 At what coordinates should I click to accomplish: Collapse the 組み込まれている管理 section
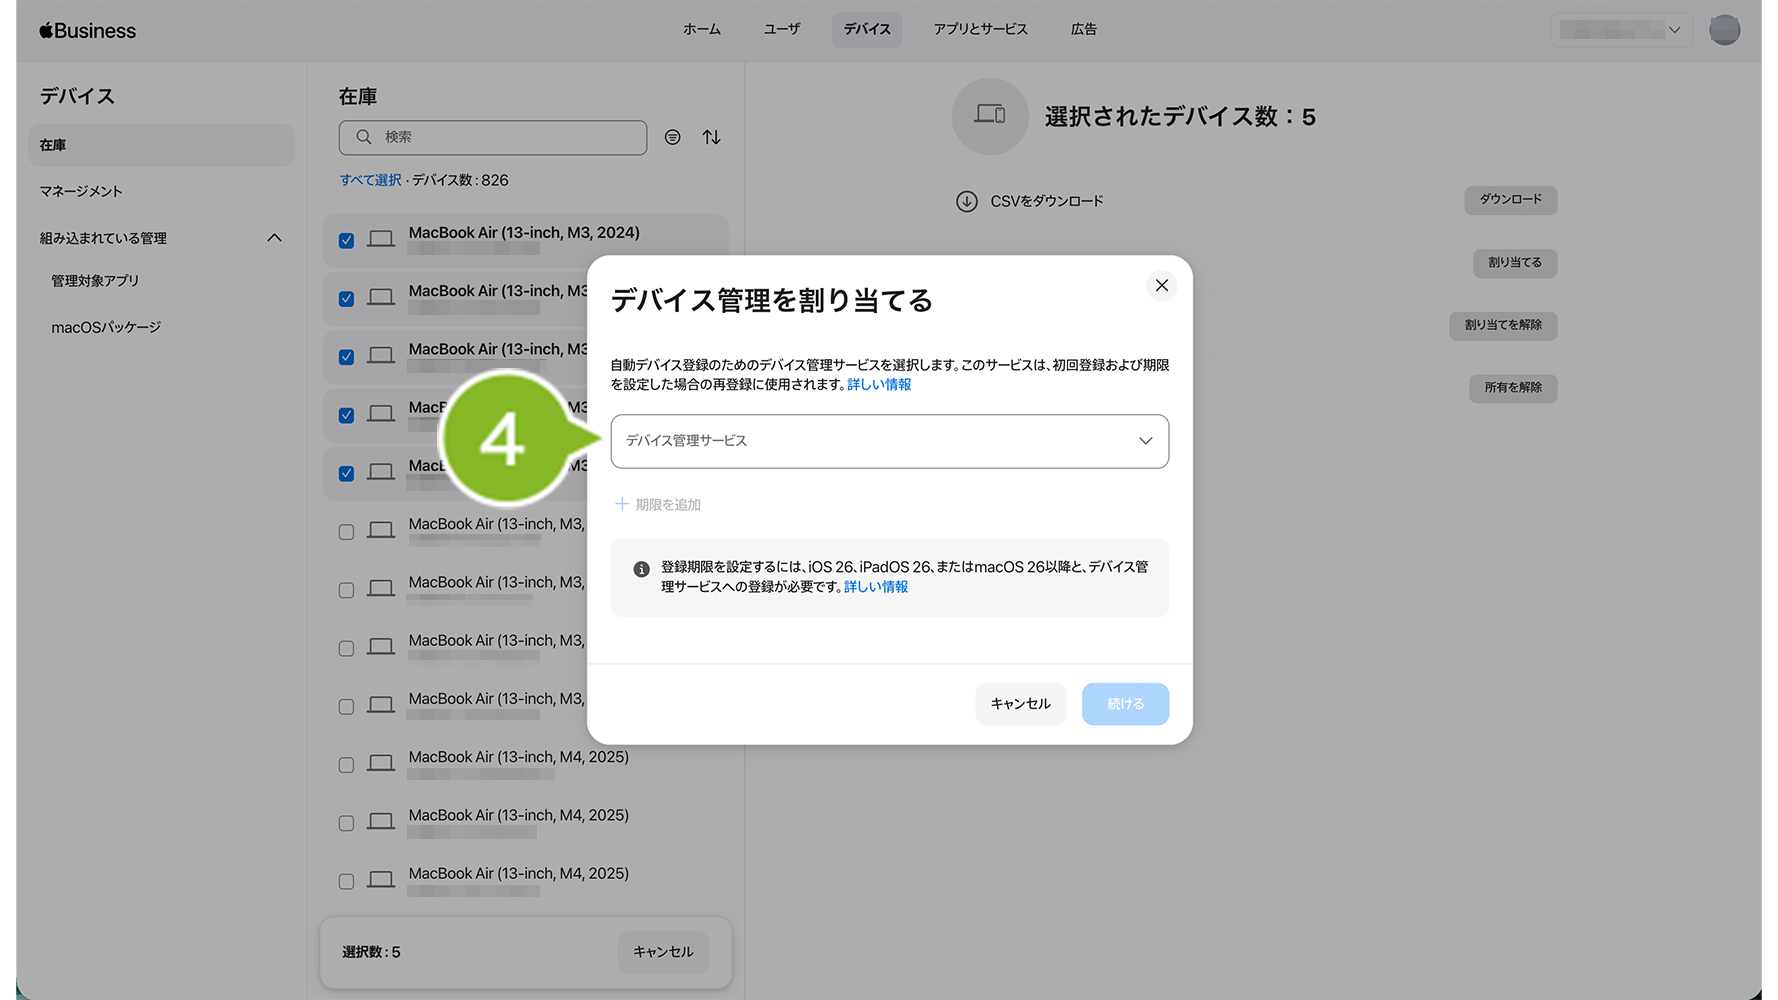[x=274, y=238]
